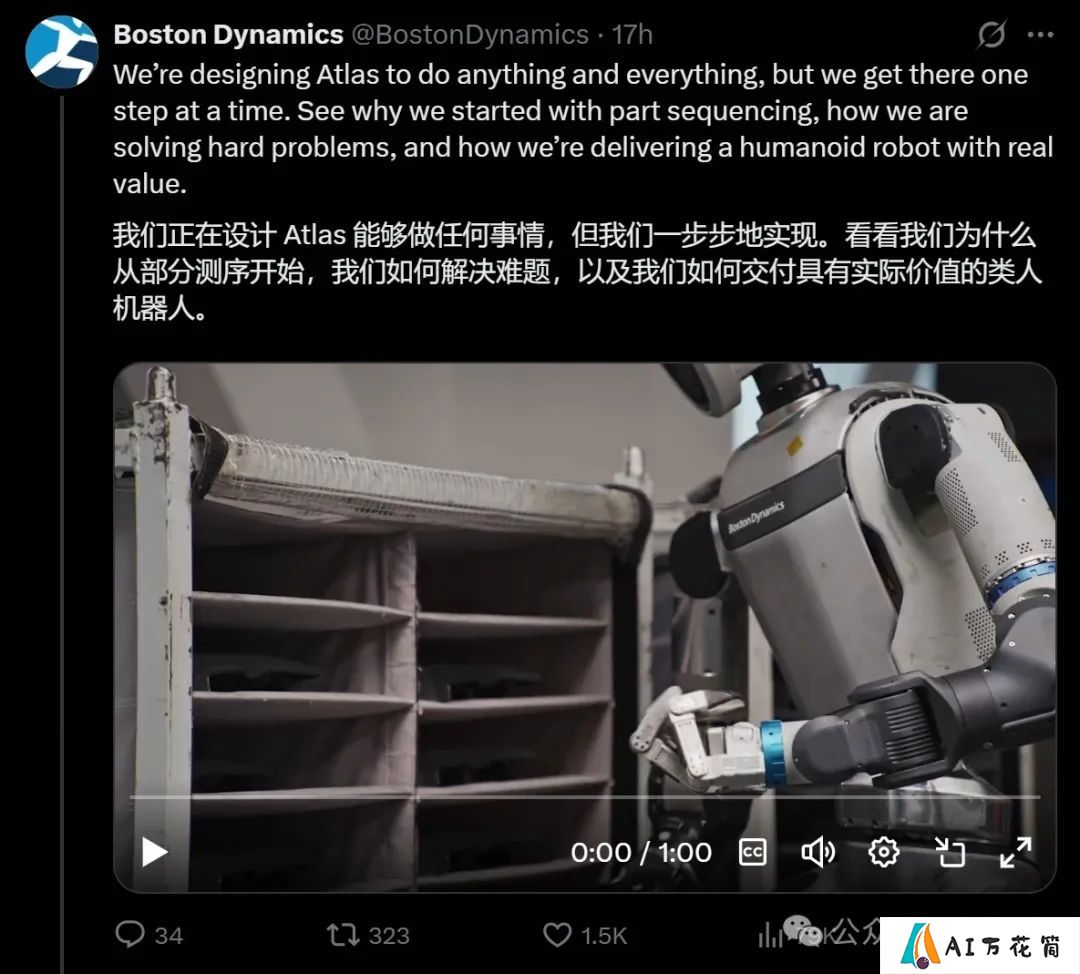Click the reply icon with 34 replies

129,935
